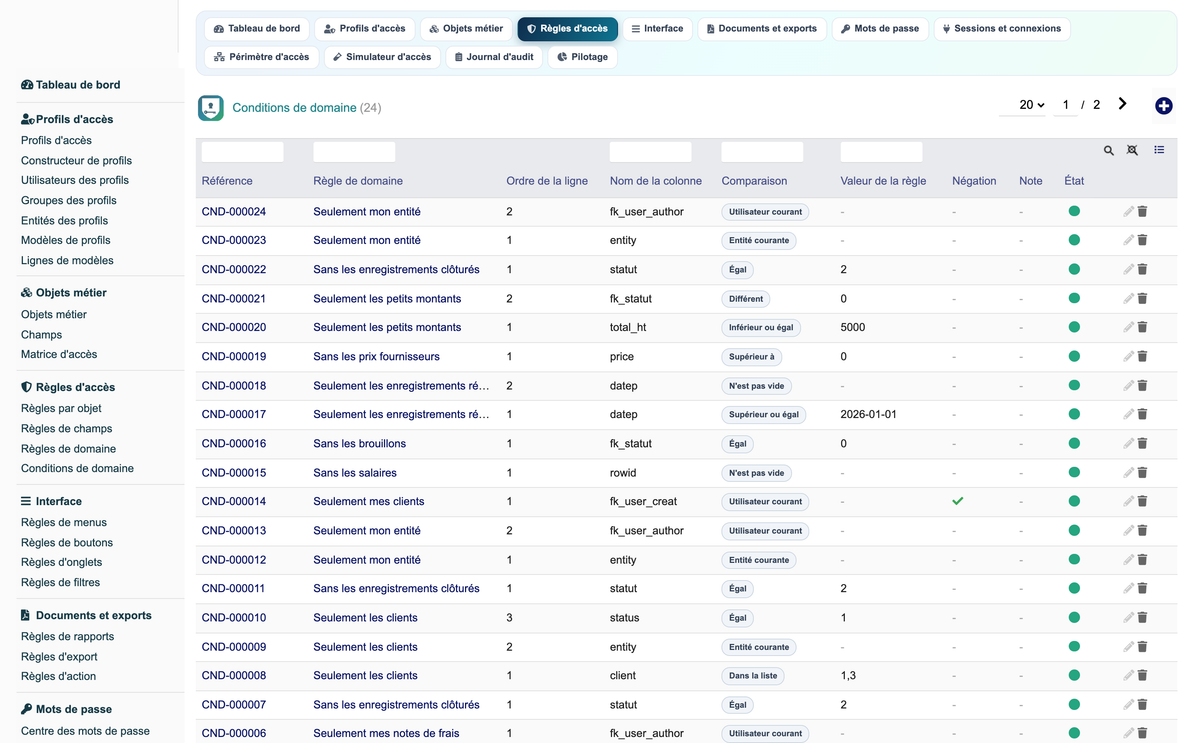
Task: Open the column selector list icon
Action: pyautogui.click(x=1159, y=150)
